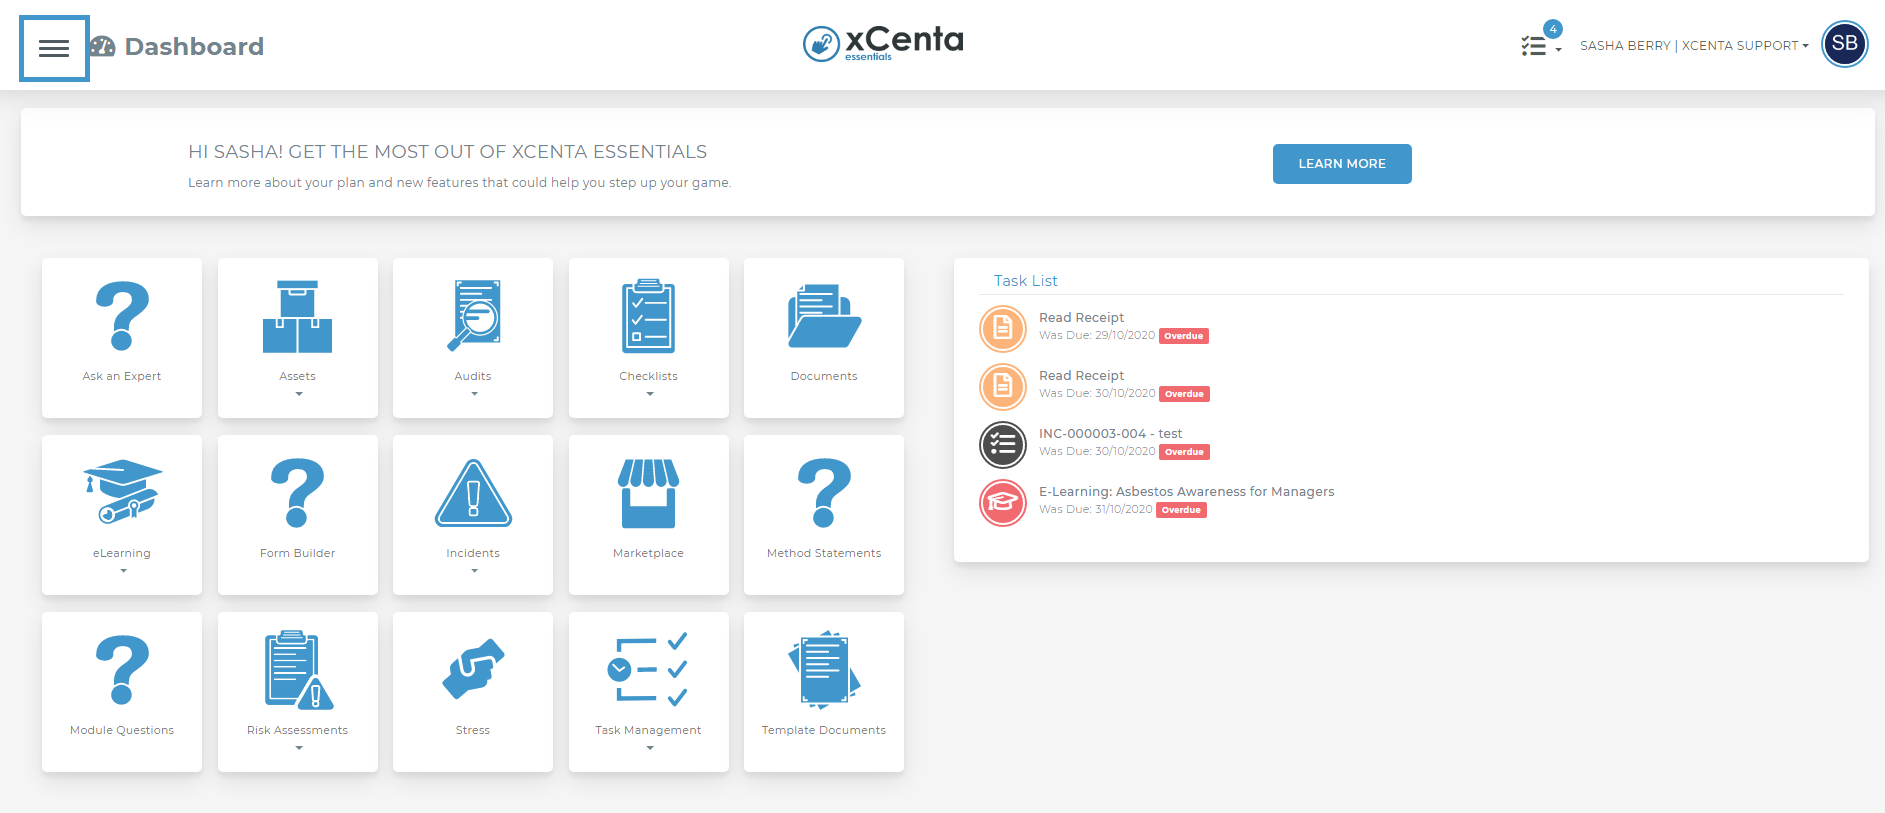
Task: Click Overdue badge on INC-000003-004 task
Action: [1185, 452]
